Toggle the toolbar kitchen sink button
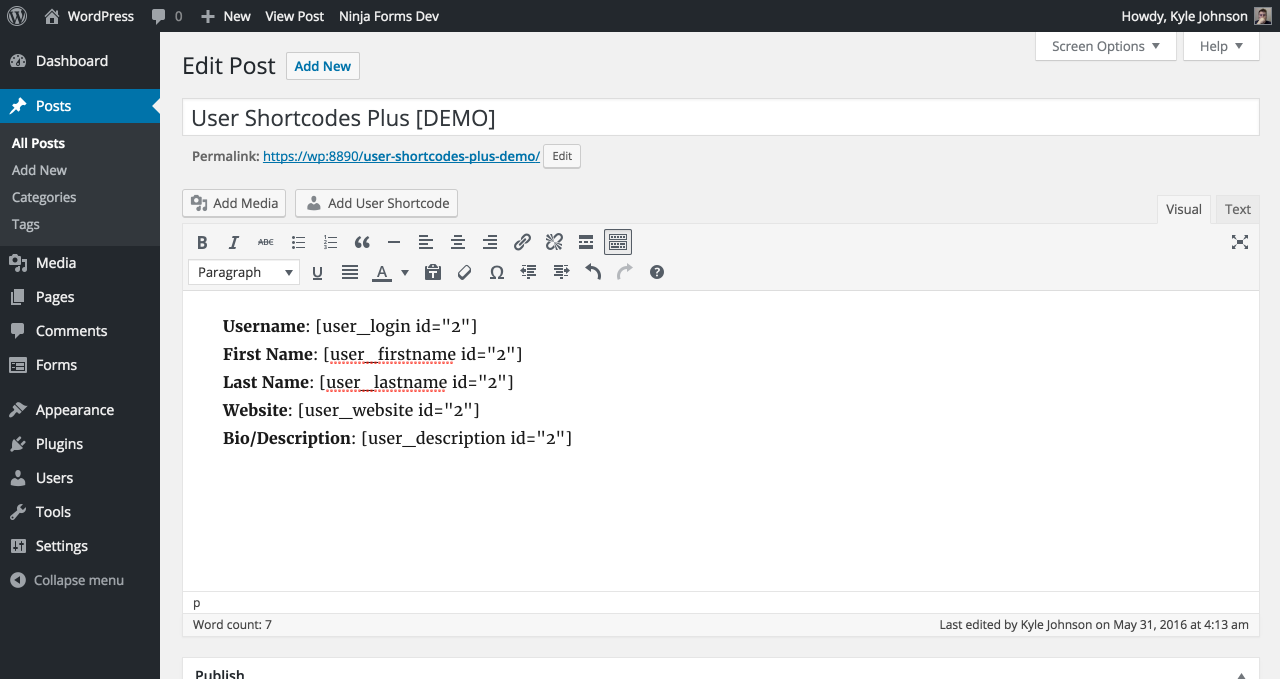This screenshot has width=1280, height=679. pyautogui.click(x=618, y=242)
